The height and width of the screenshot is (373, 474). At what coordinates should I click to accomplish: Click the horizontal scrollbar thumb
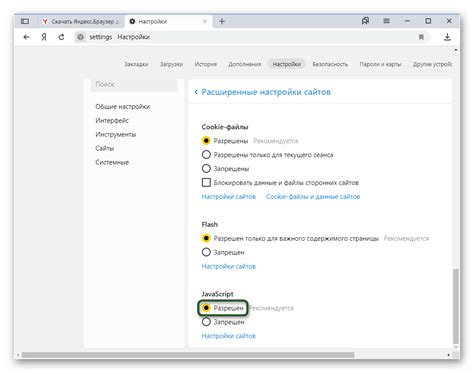(x=188, y=355)
